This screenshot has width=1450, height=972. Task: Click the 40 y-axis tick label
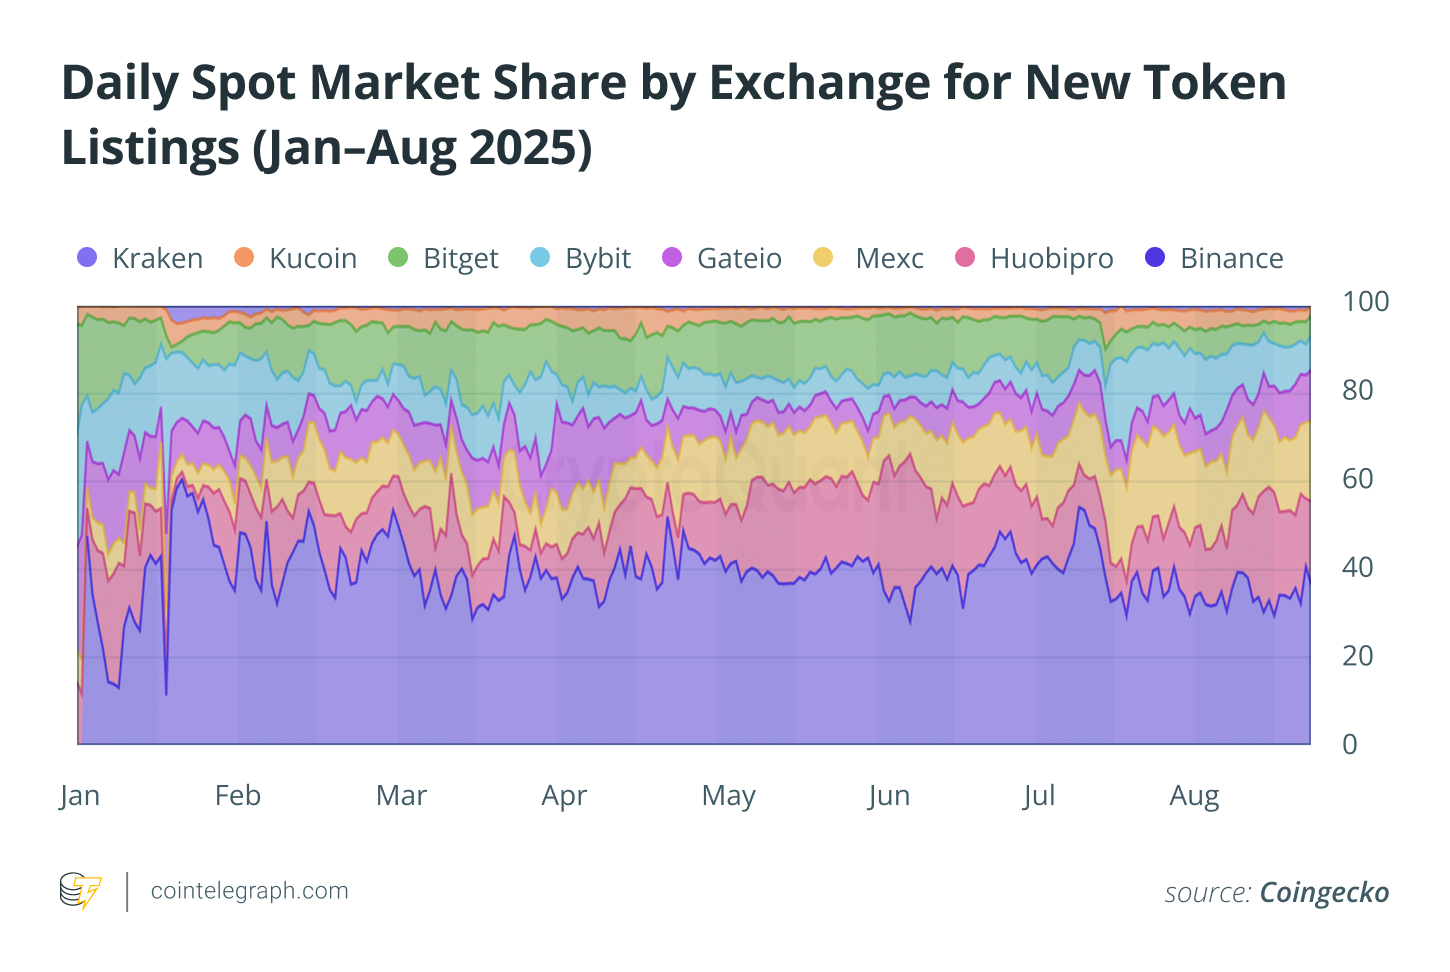point(1357,567)
